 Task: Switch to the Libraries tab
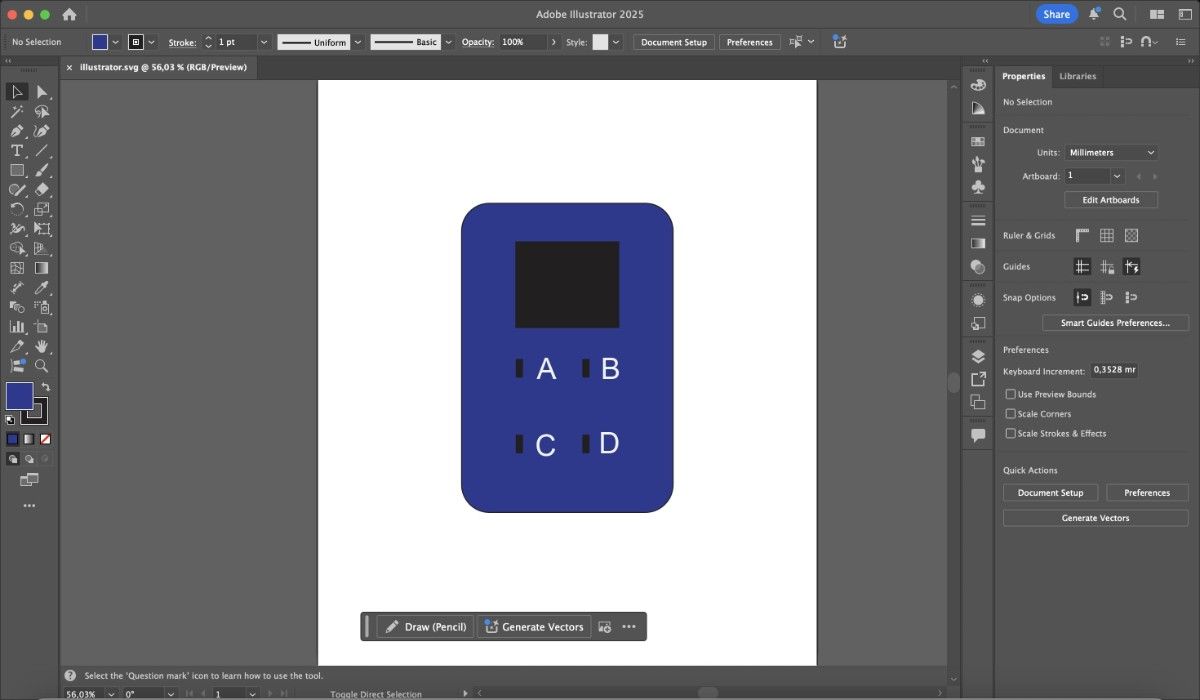tap(1078, 76)
